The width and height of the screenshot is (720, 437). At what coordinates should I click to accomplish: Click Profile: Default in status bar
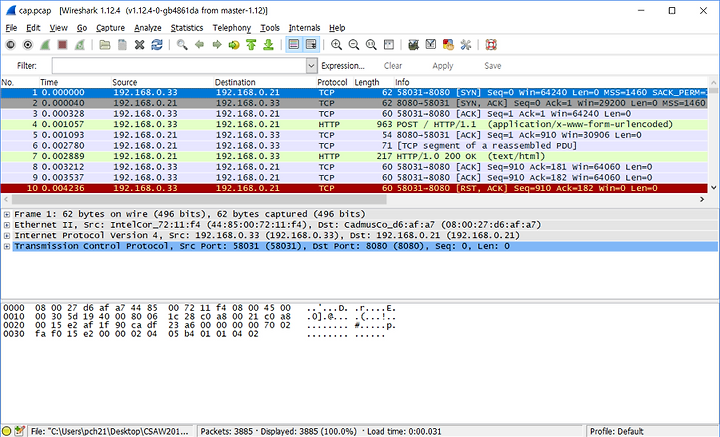tap(616, 431)
